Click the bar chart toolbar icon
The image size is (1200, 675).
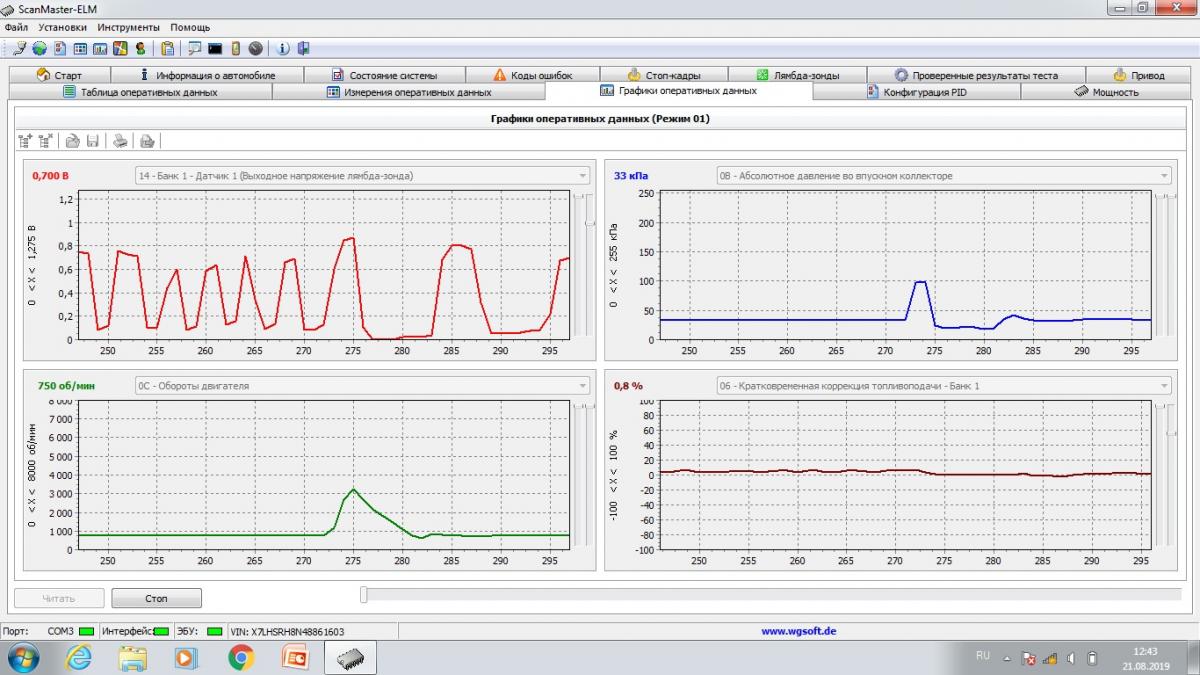click(x=100, y=48)
